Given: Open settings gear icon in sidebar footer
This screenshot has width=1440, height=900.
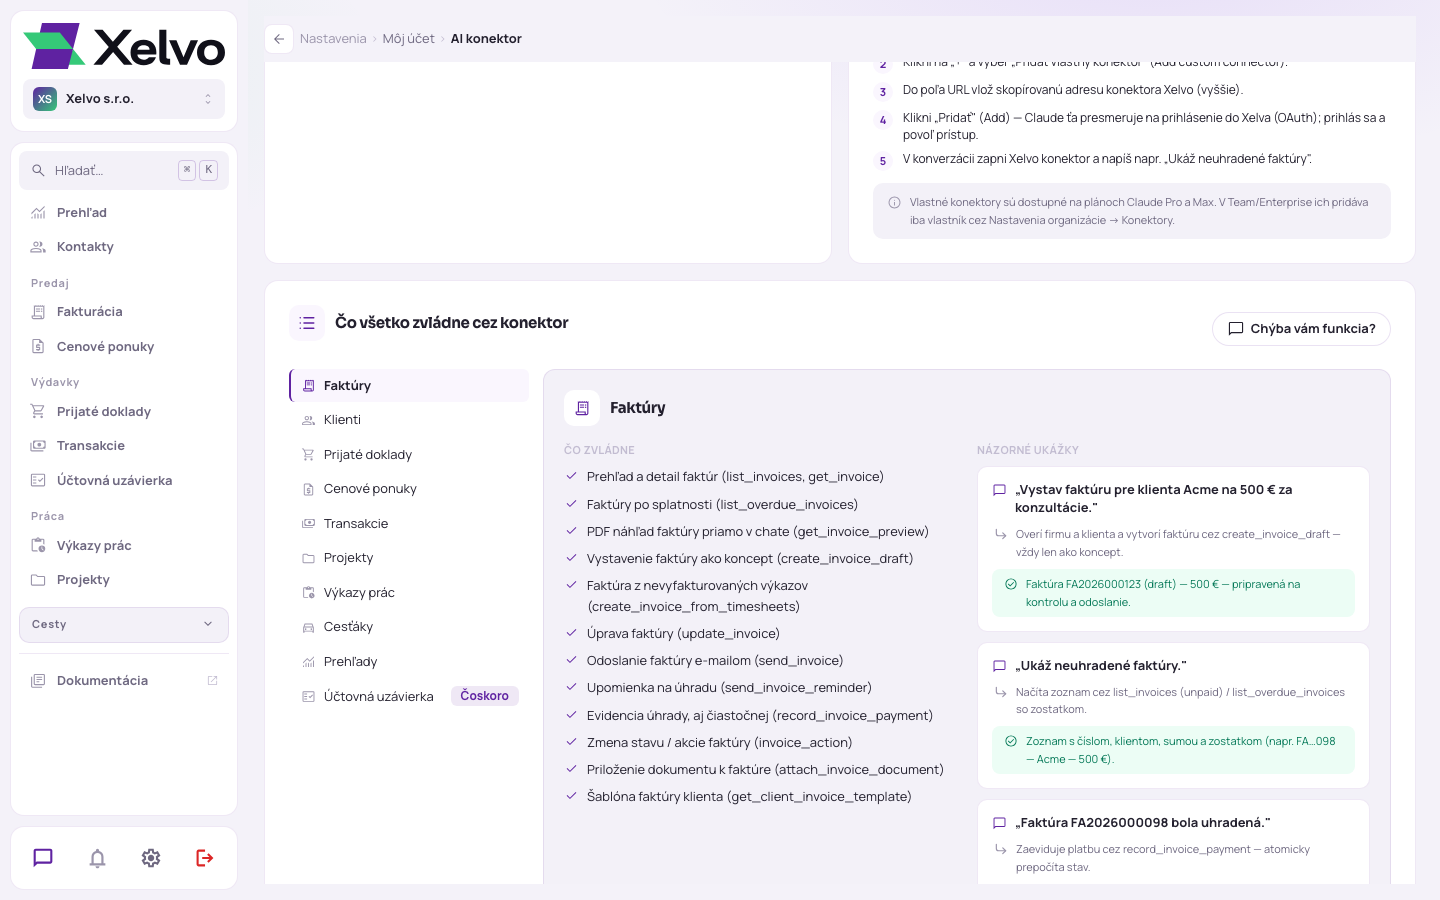Looking at the screenshot, I should coord(151,858).
